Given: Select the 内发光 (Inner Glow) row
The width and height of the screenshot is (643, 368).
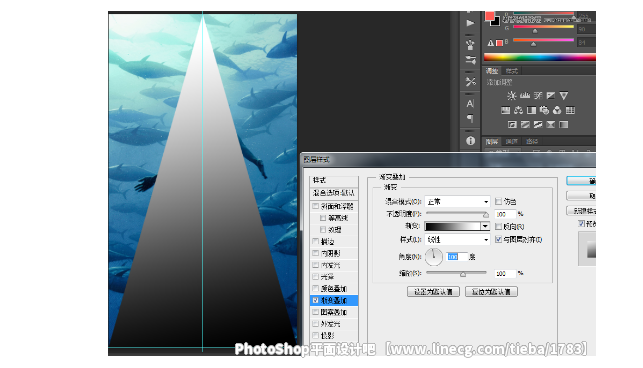Looking at the screenshot, I should [334, 265].
